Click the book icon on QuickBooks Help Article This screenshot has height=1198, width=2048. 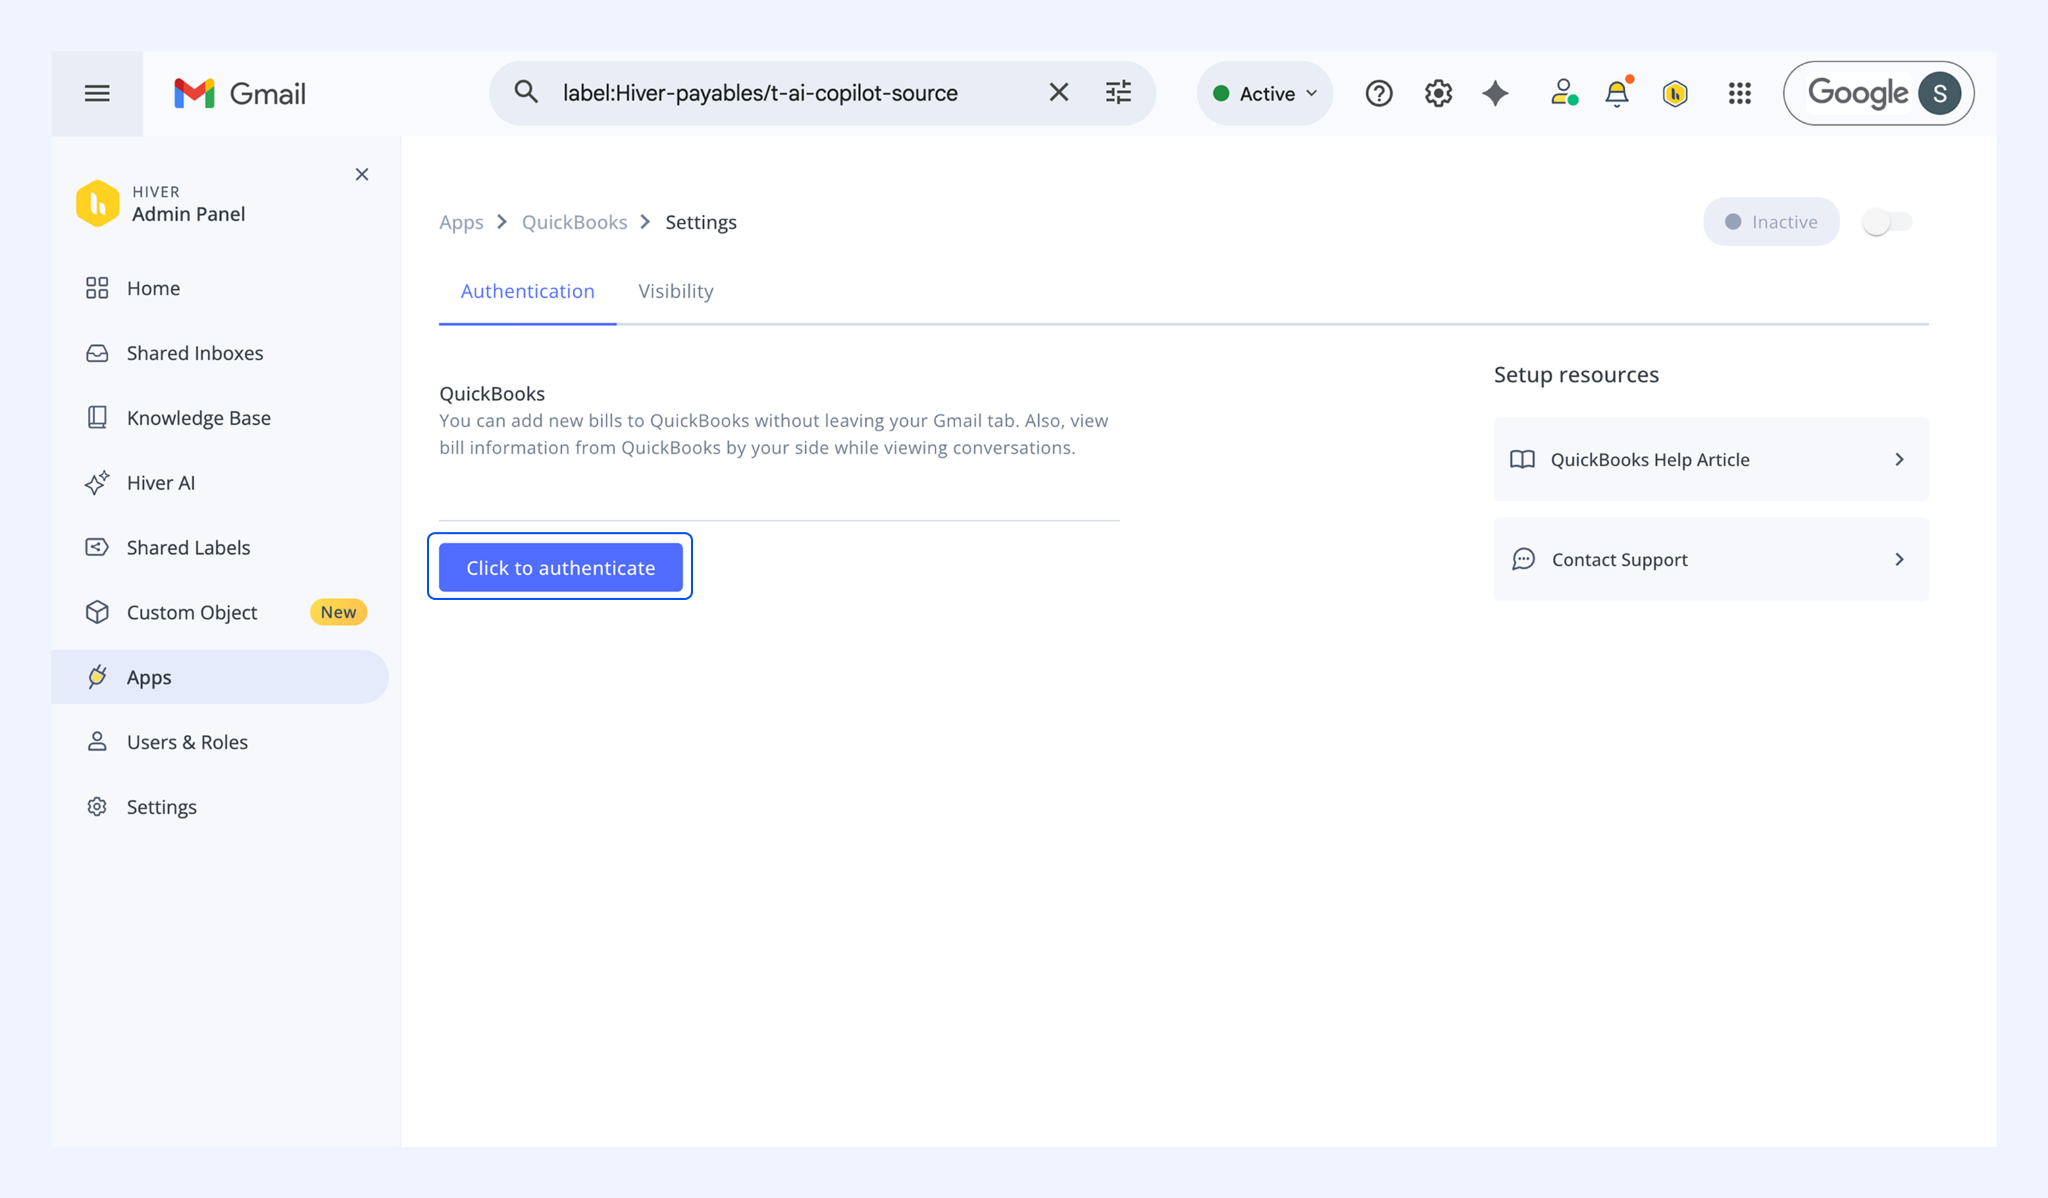click(1522, 459)
